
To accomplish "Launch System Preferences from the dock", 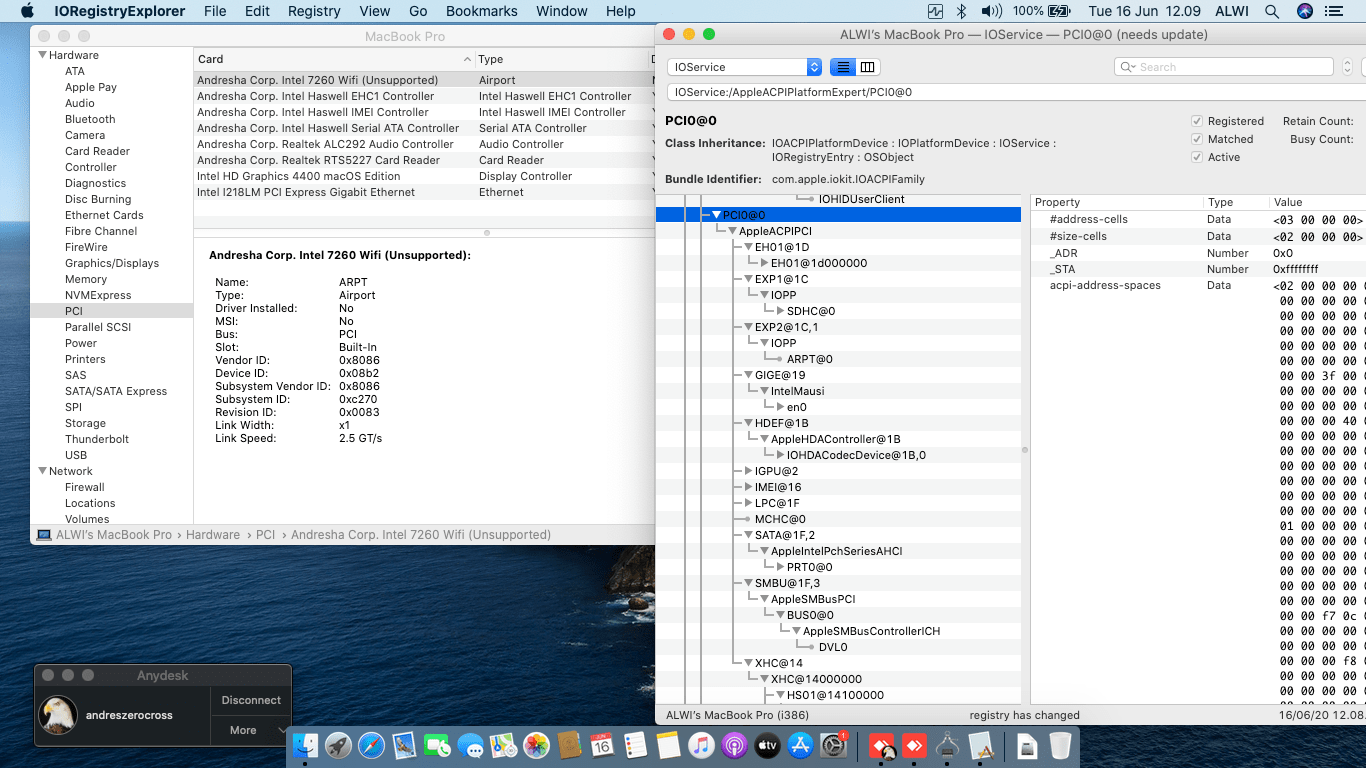I will [x=833, y=745].
